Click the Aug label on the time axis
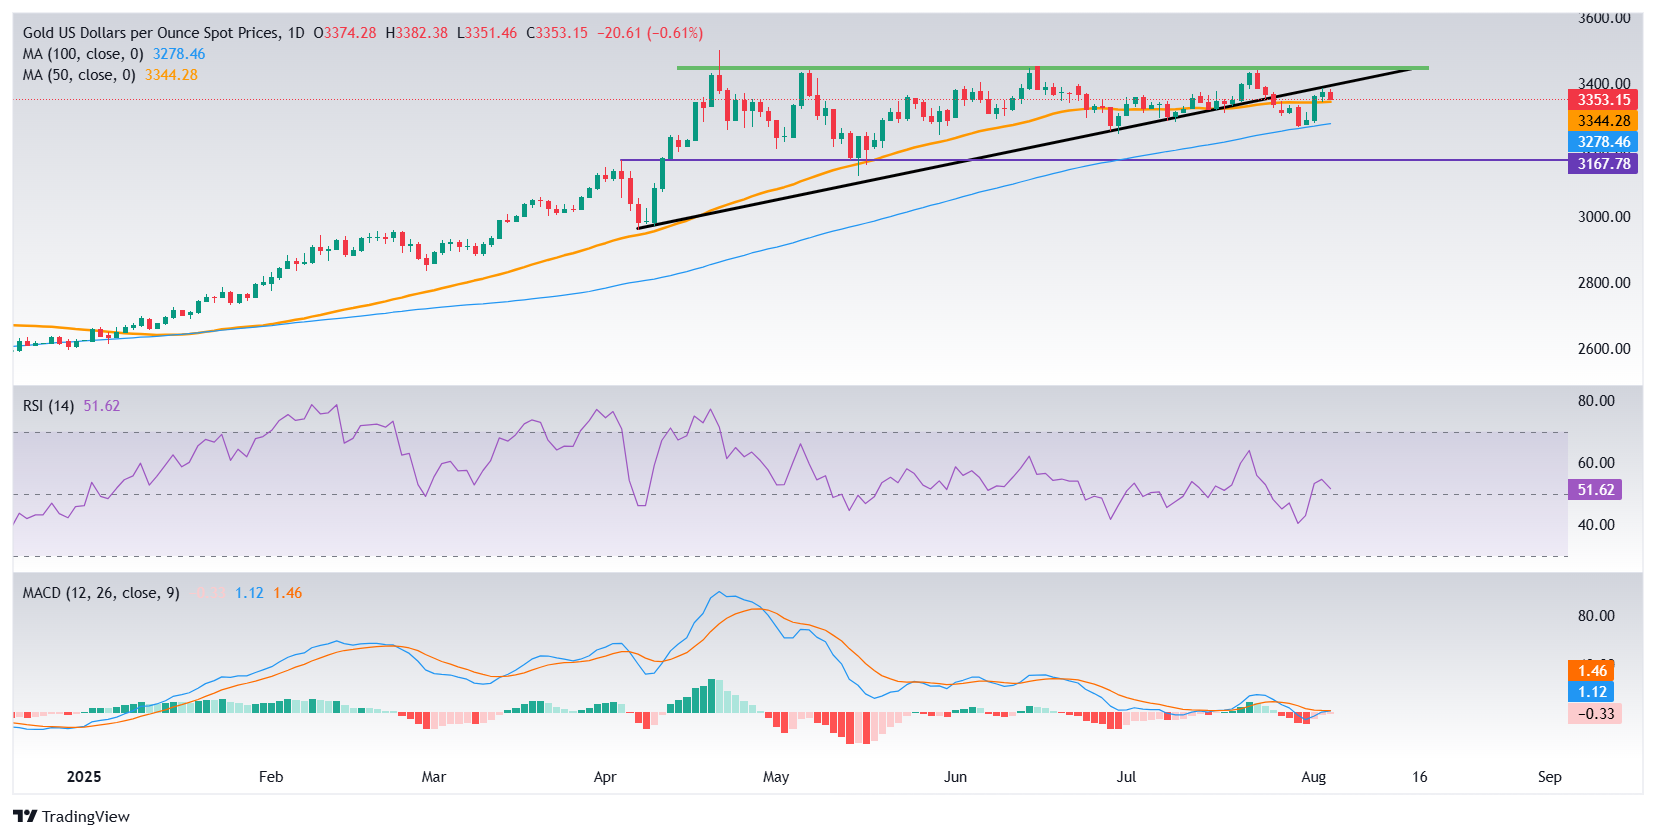This screenshot has width=1656, height=838. pyautogui.click(x=1314, y=777)
